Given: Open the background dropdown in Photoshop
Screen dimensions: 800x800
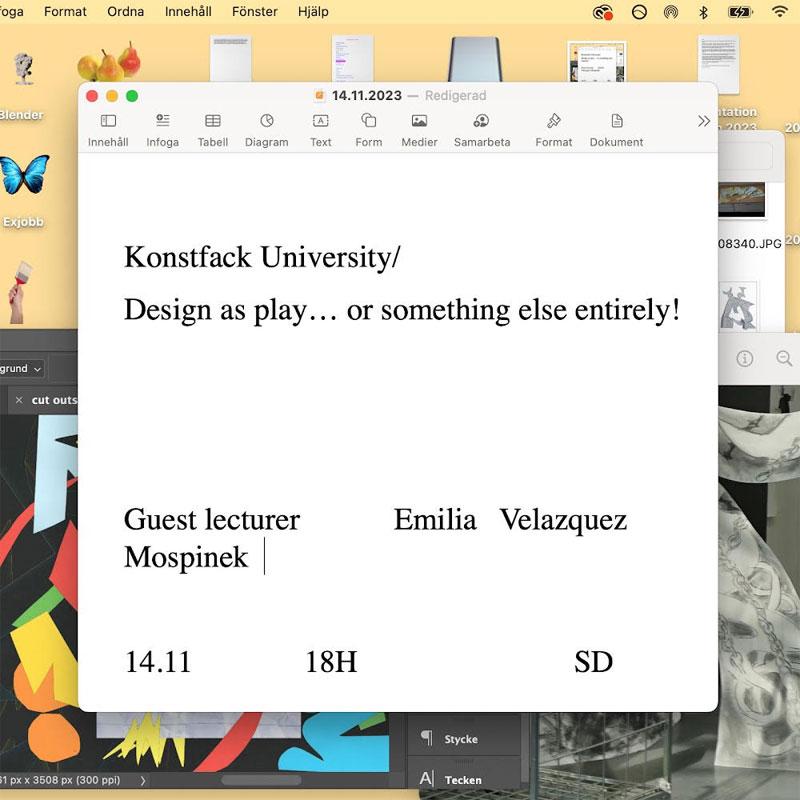Looking at the screenshot, I should point(22,369).
